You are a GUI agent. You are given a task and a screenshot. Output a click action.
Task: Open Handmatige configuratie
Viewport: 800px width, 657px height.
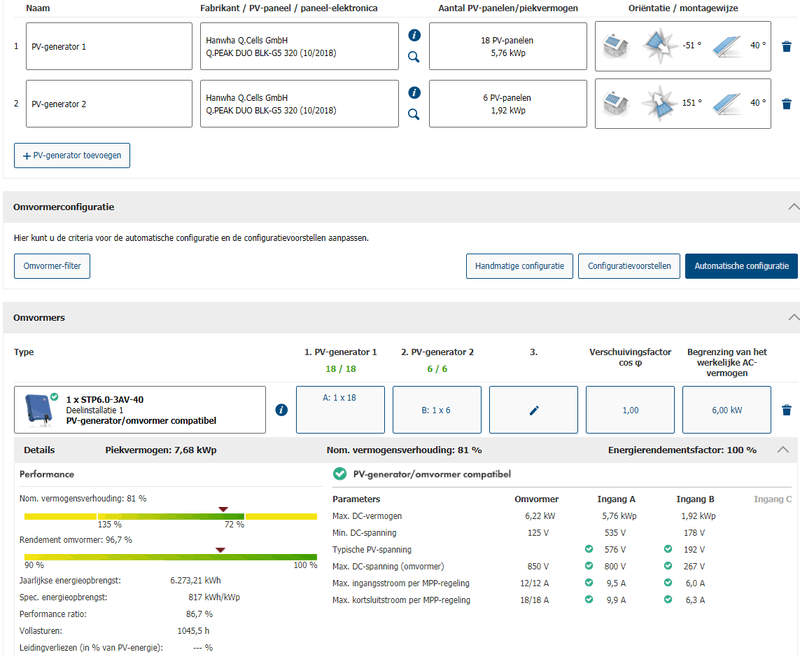[x=519, y=266]
